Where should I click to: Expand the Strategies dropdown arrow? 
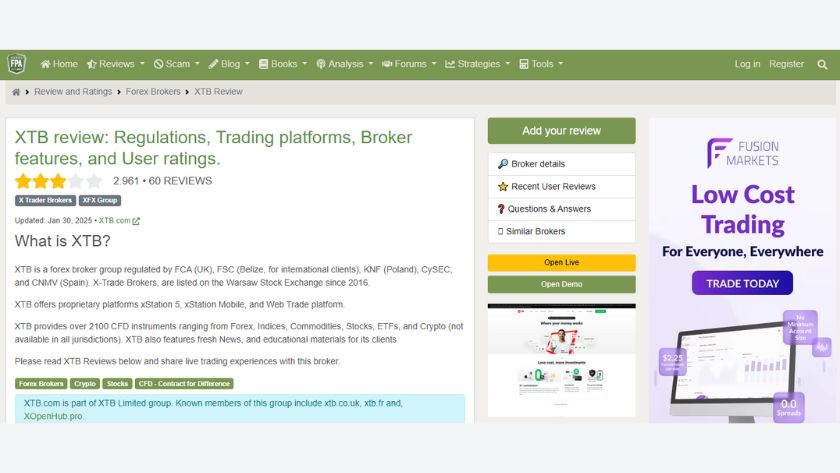[507, 64]
